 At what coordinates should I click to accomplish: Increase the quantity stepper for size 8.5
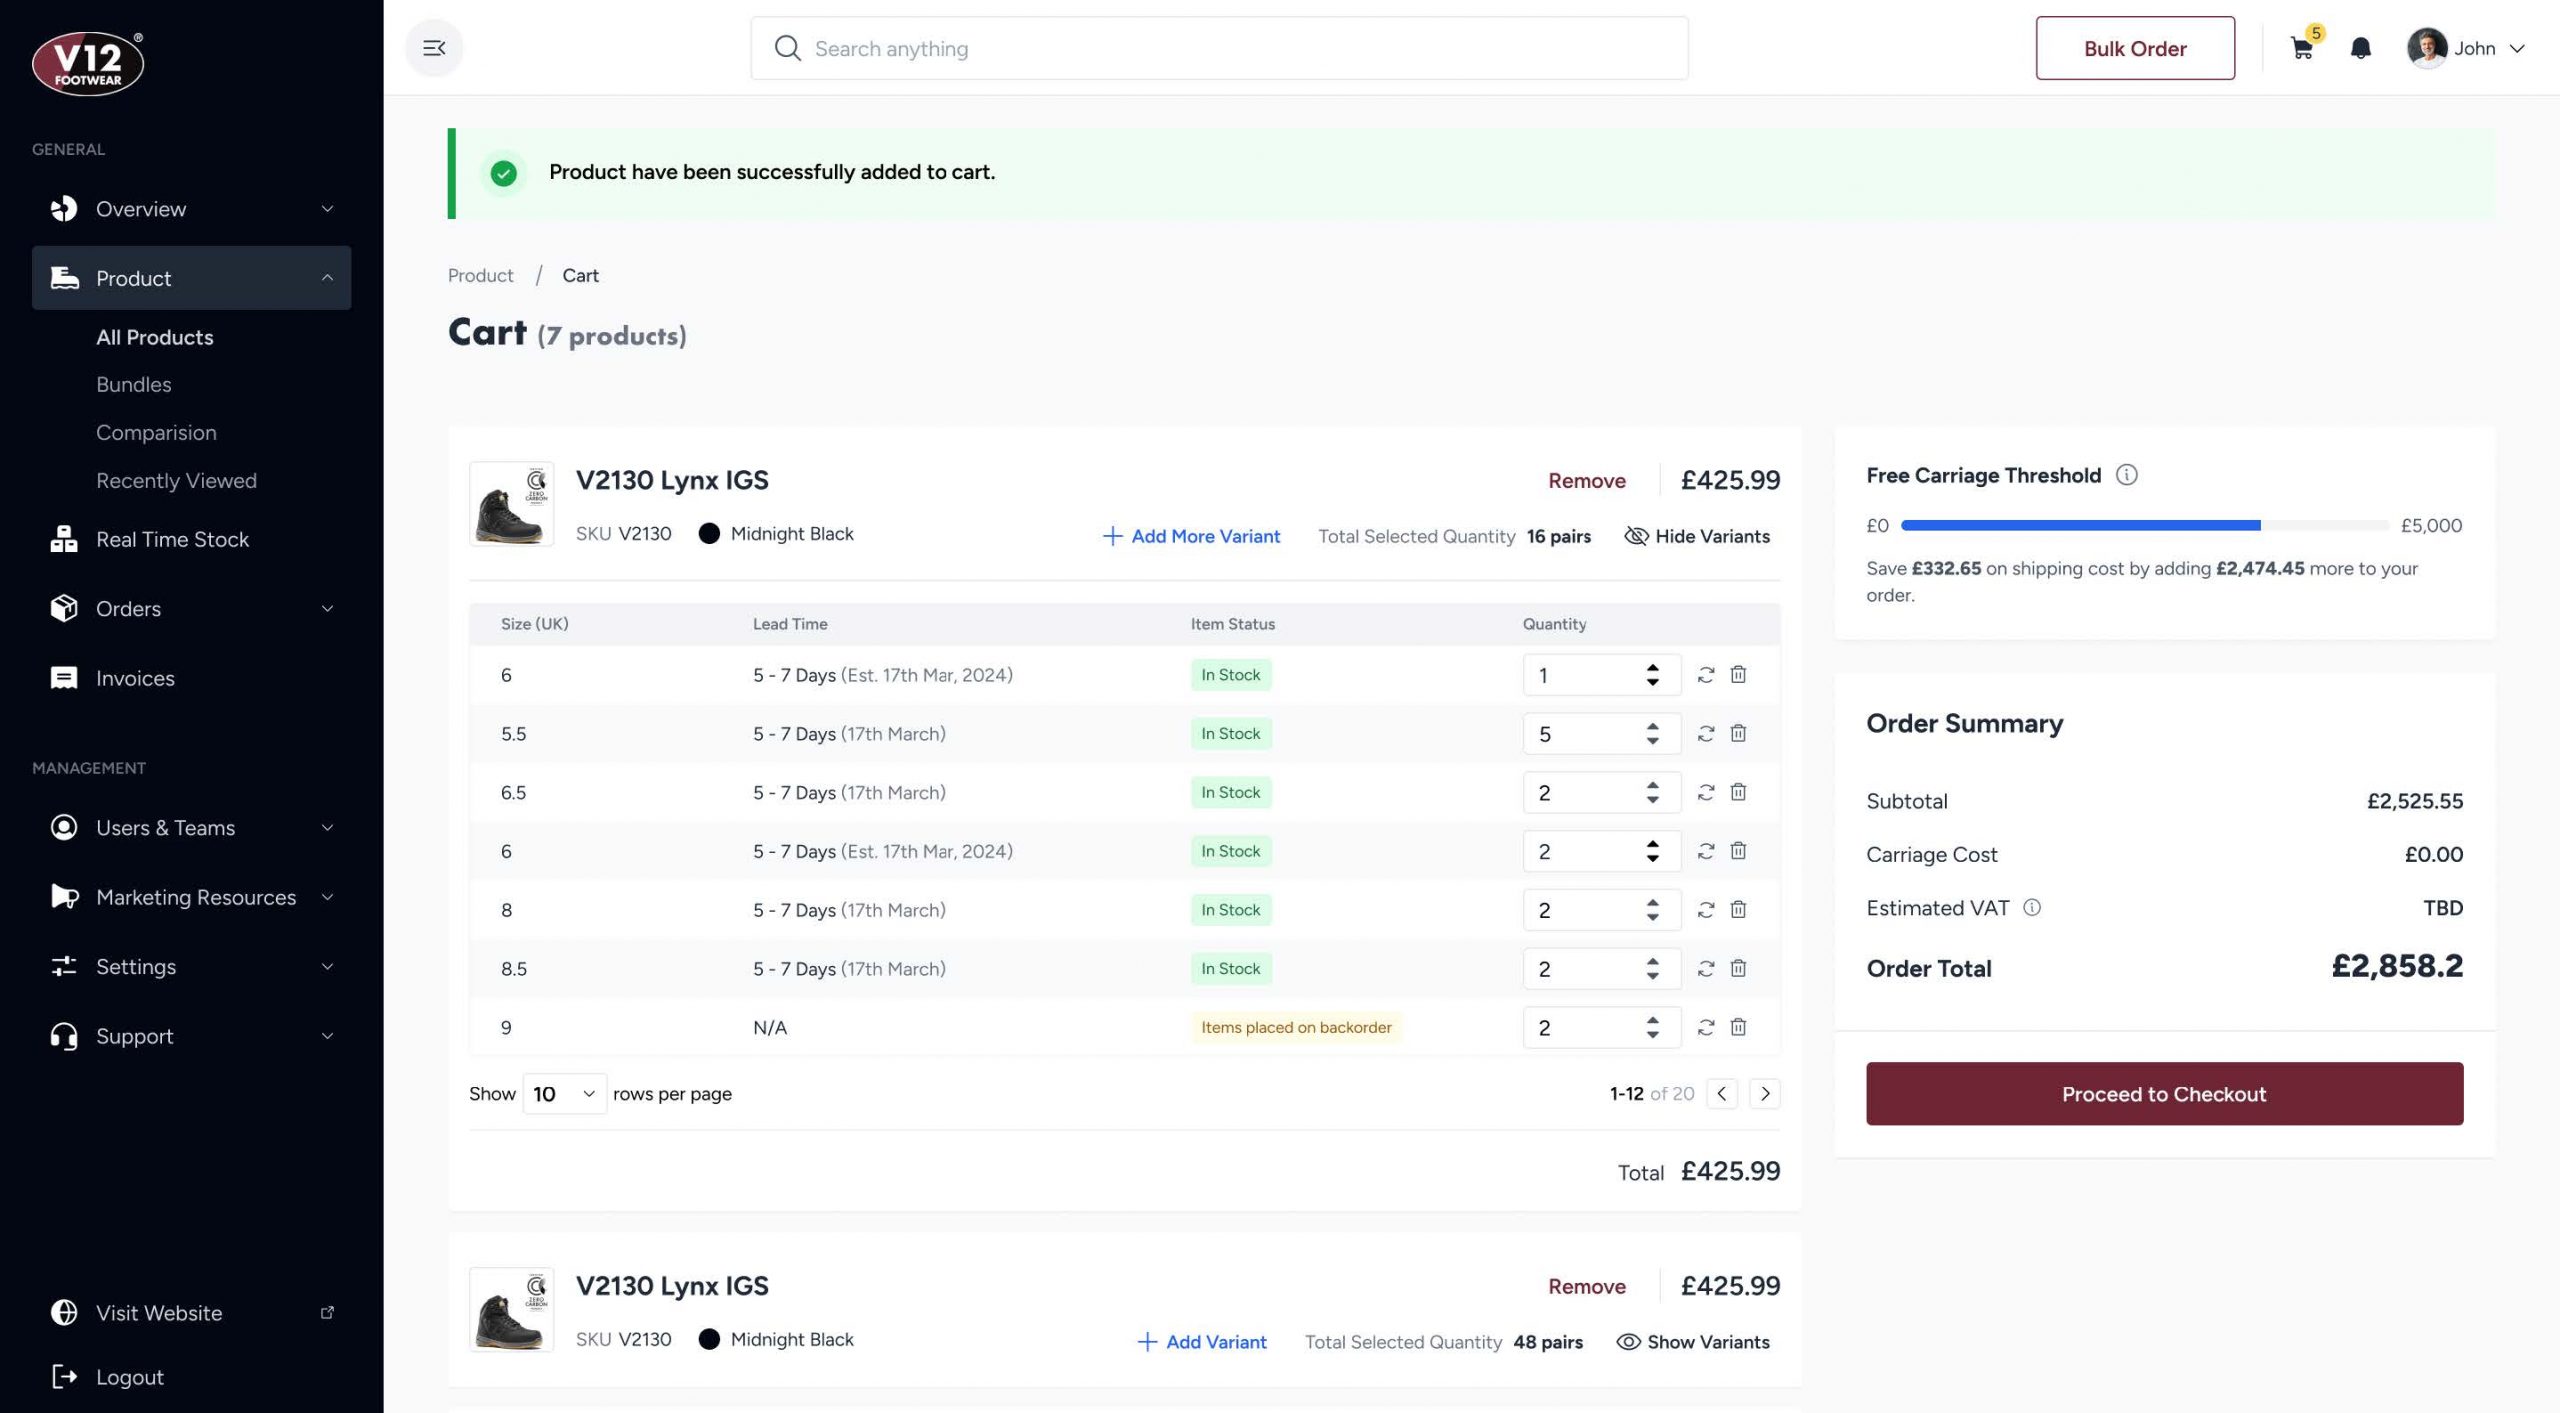click(x=1652, y=961)
